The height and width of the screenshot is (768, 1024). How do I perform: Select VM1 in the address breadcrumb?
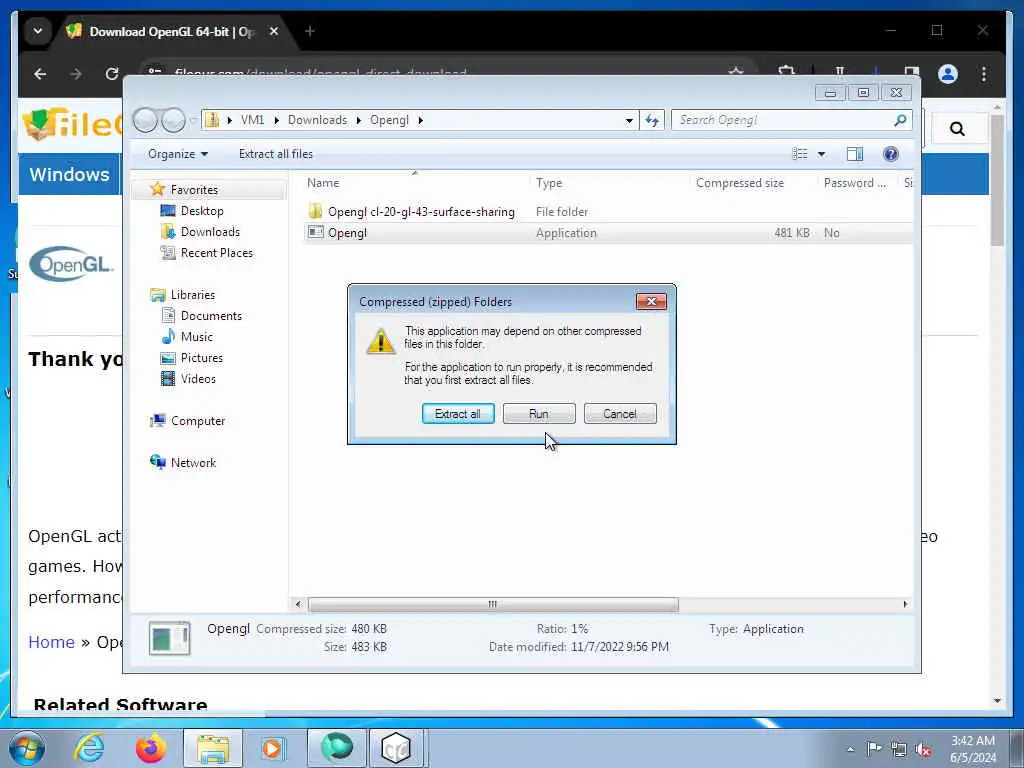253,120
